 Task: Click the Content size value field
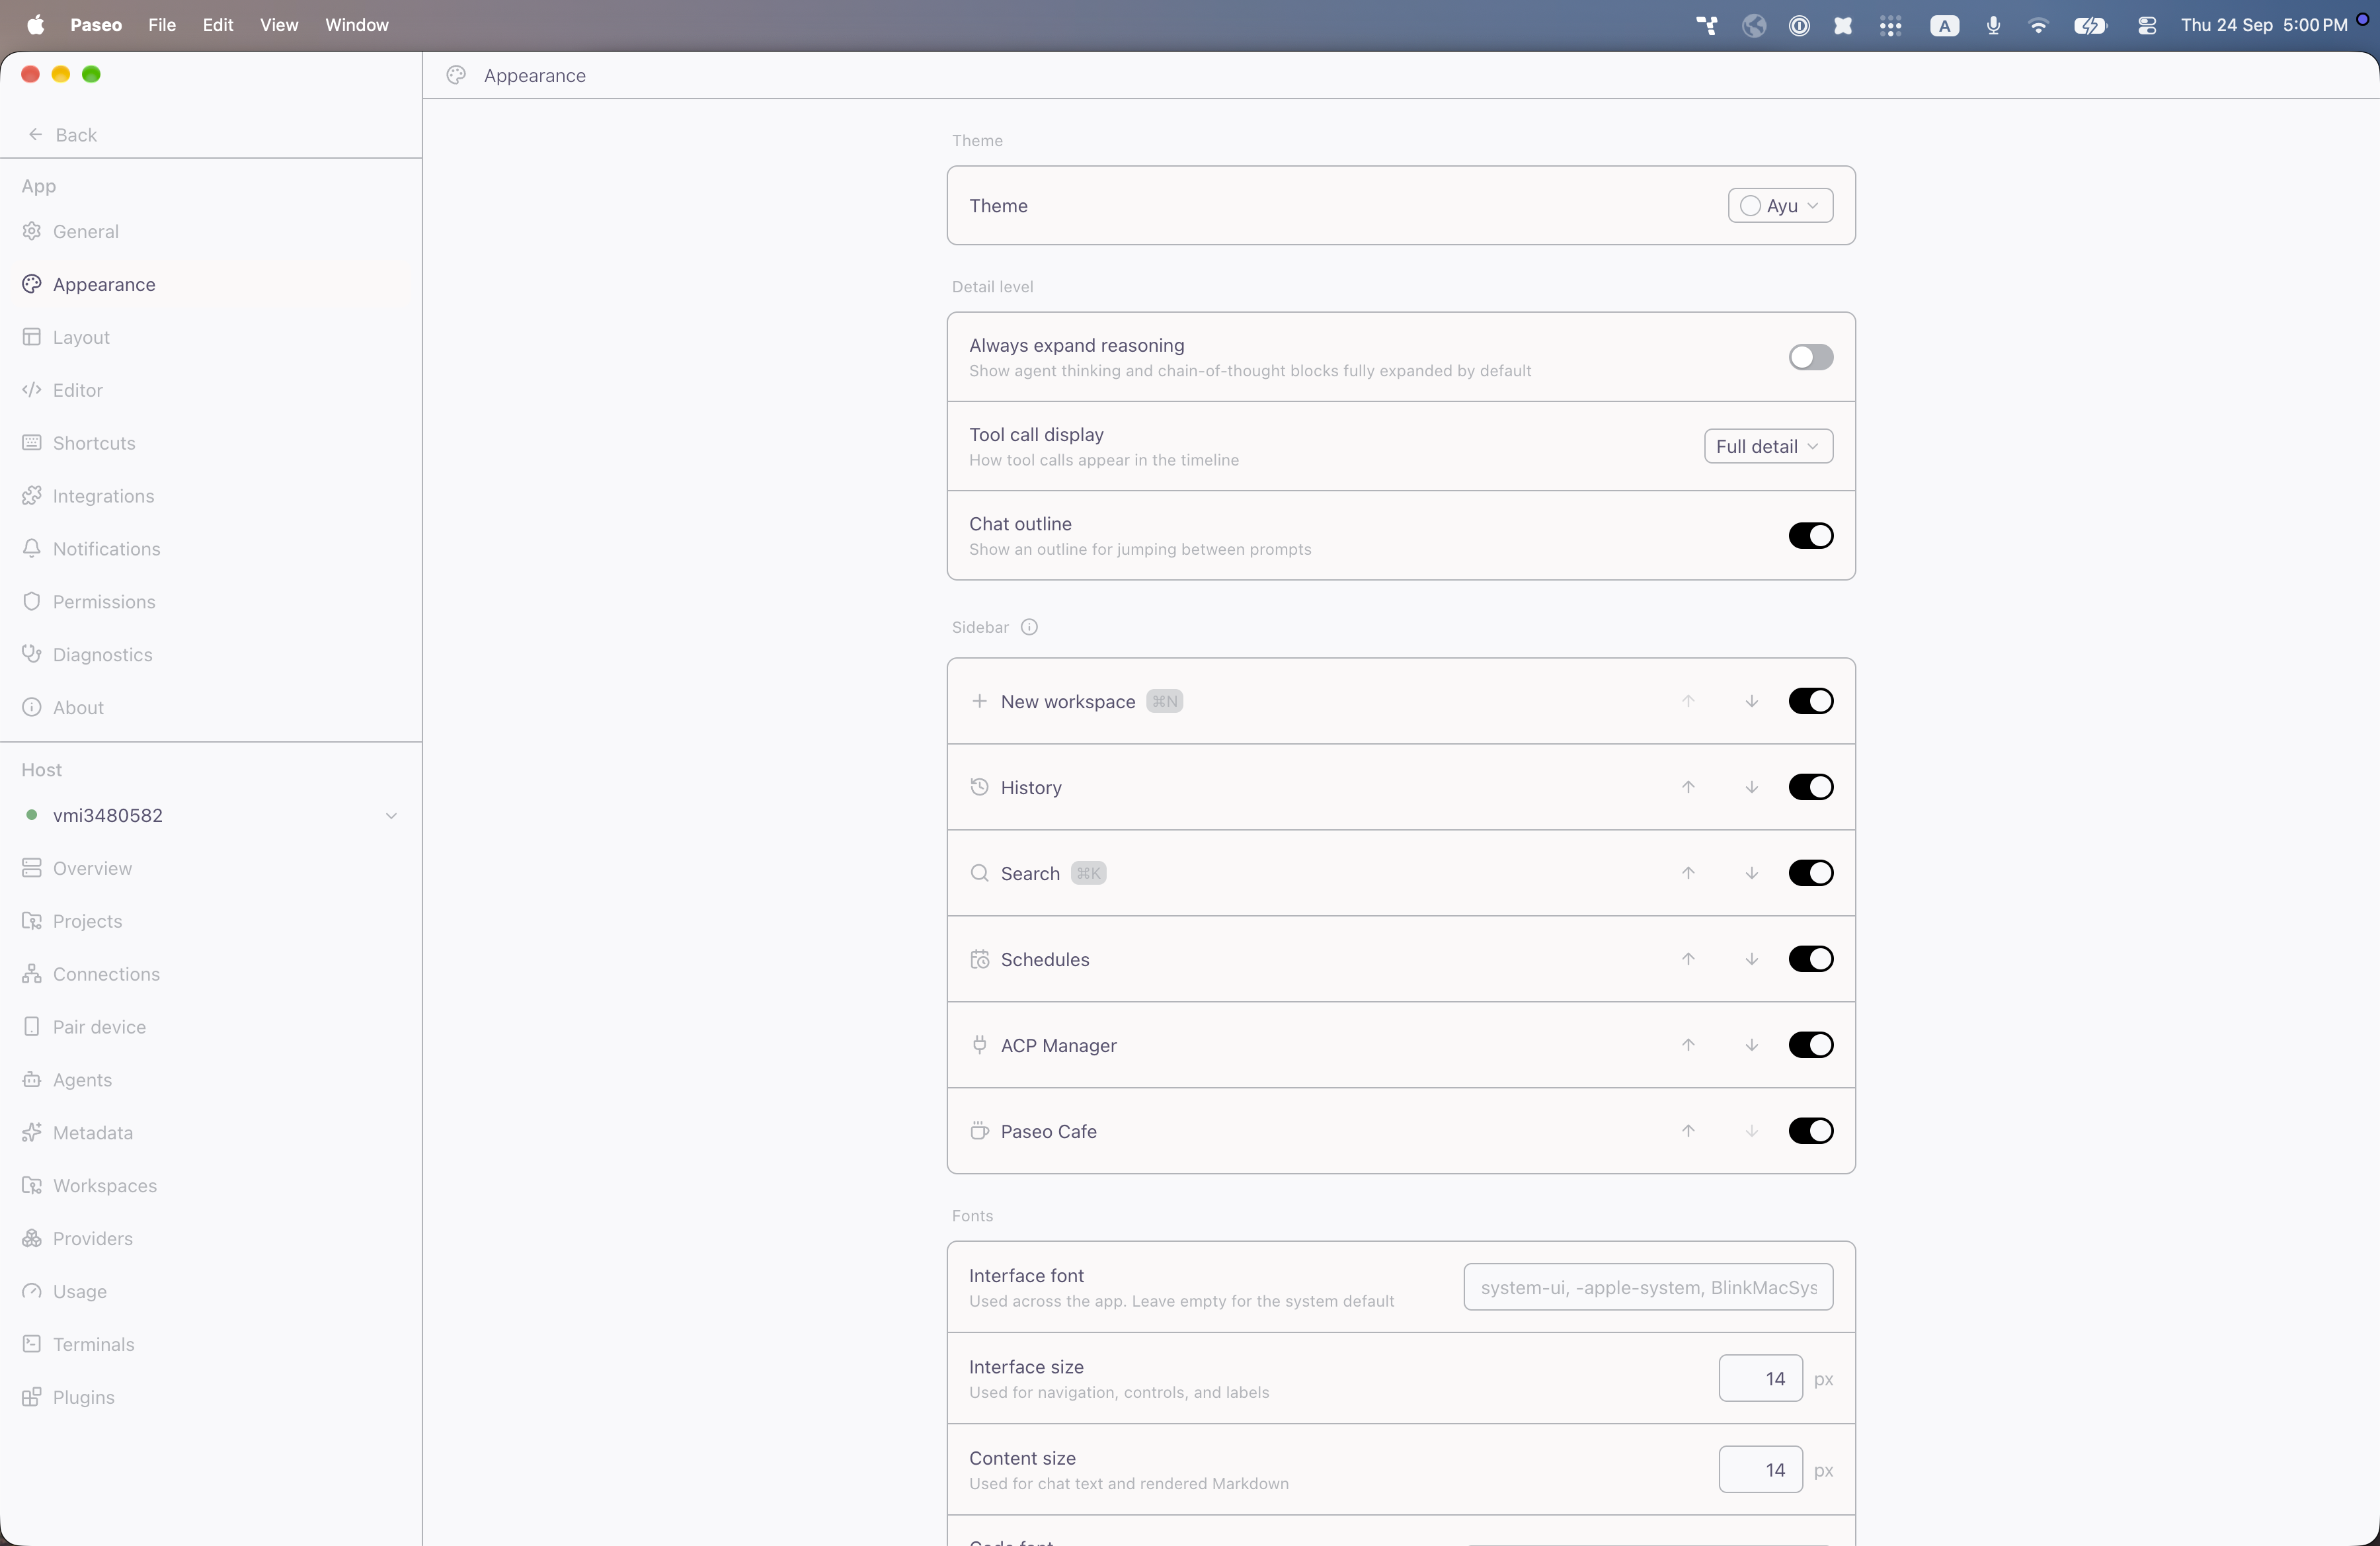click(x=1760, y=1470)
